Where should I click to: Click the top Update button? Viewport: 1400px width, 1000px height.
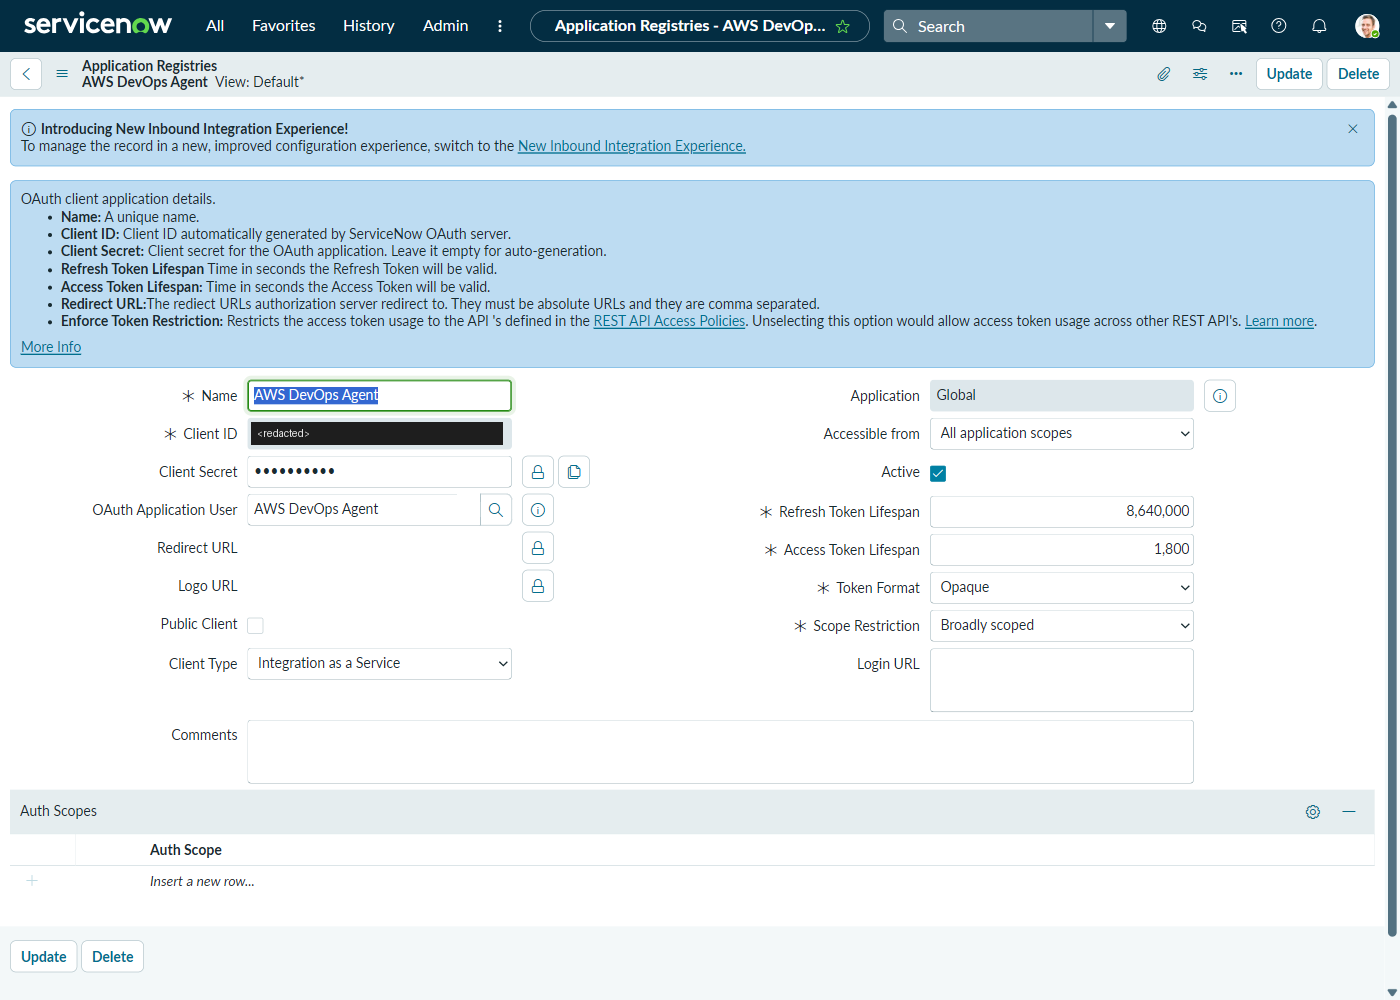[x=1289, y=74]
